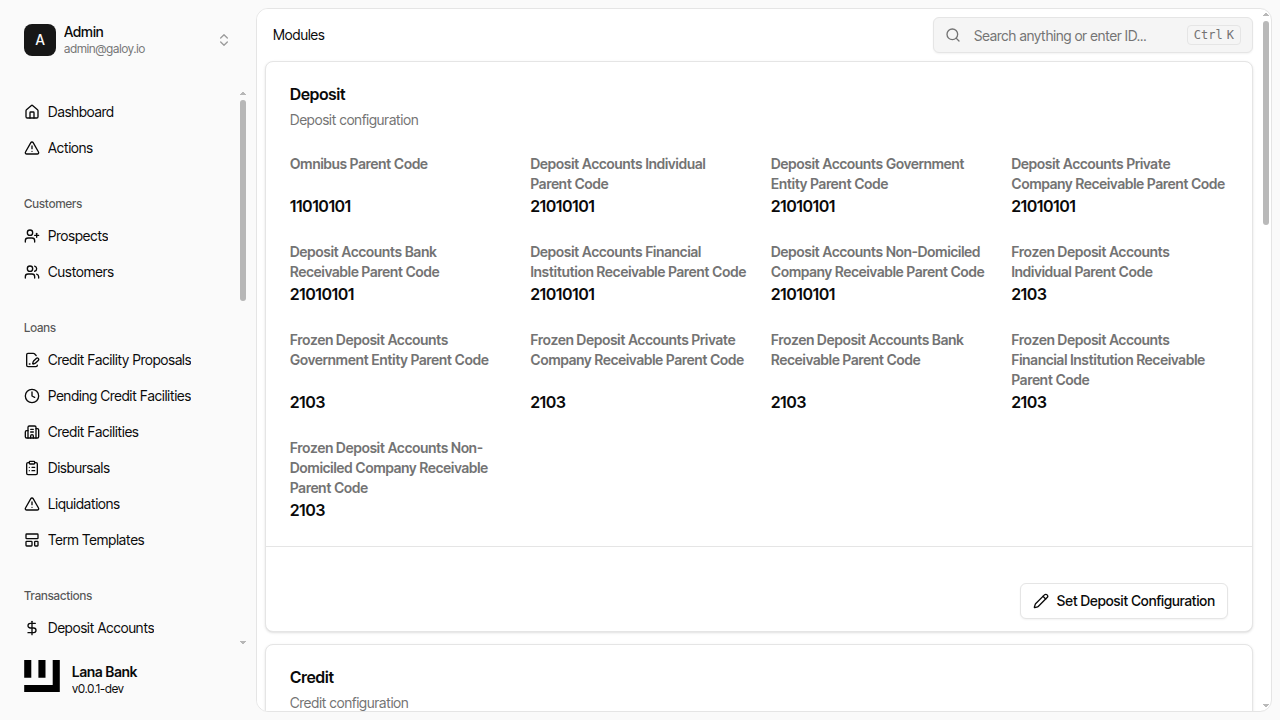The image size is (1280, 720).
Task: Click the Omnibus Parent Code value 11010101
Action: [320, 205]
